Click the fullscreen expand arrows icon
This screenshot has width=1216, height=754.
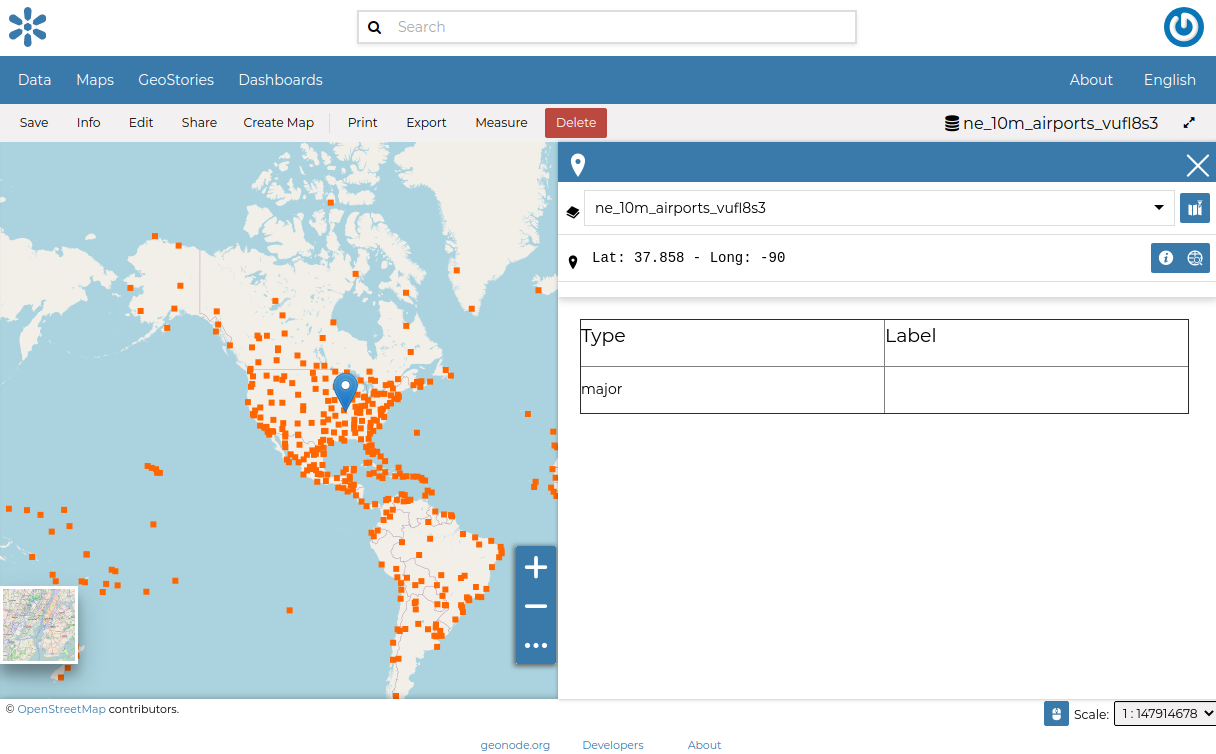coord(1189,122)
